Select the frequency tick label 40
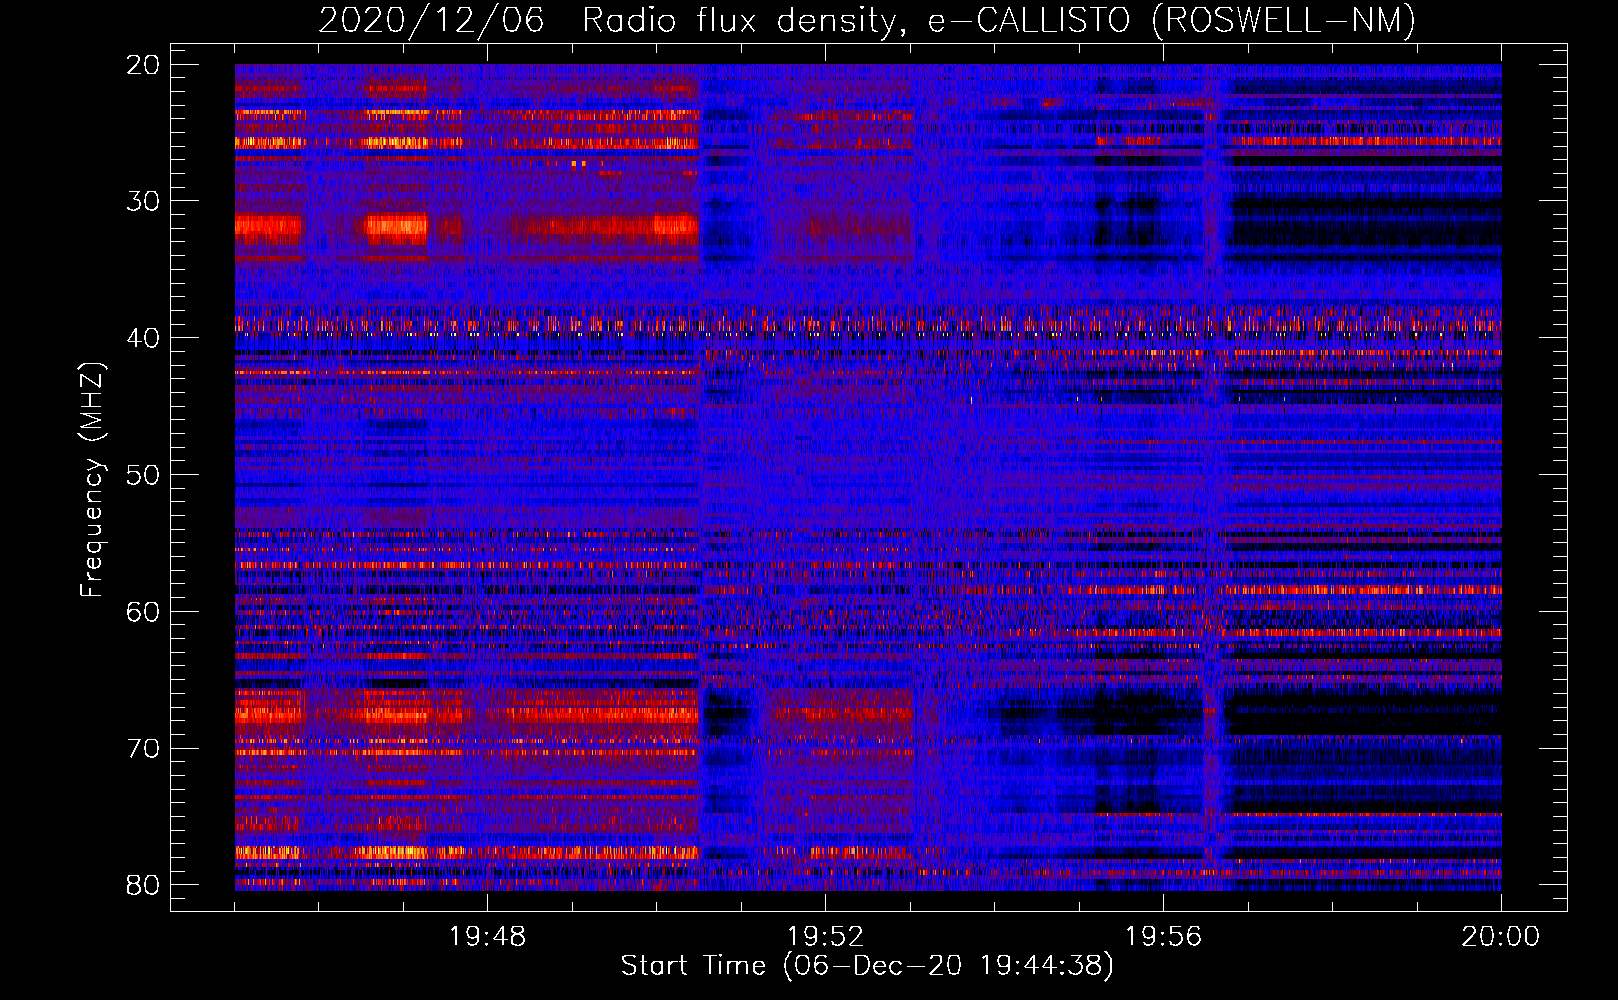 pos(144,338)
